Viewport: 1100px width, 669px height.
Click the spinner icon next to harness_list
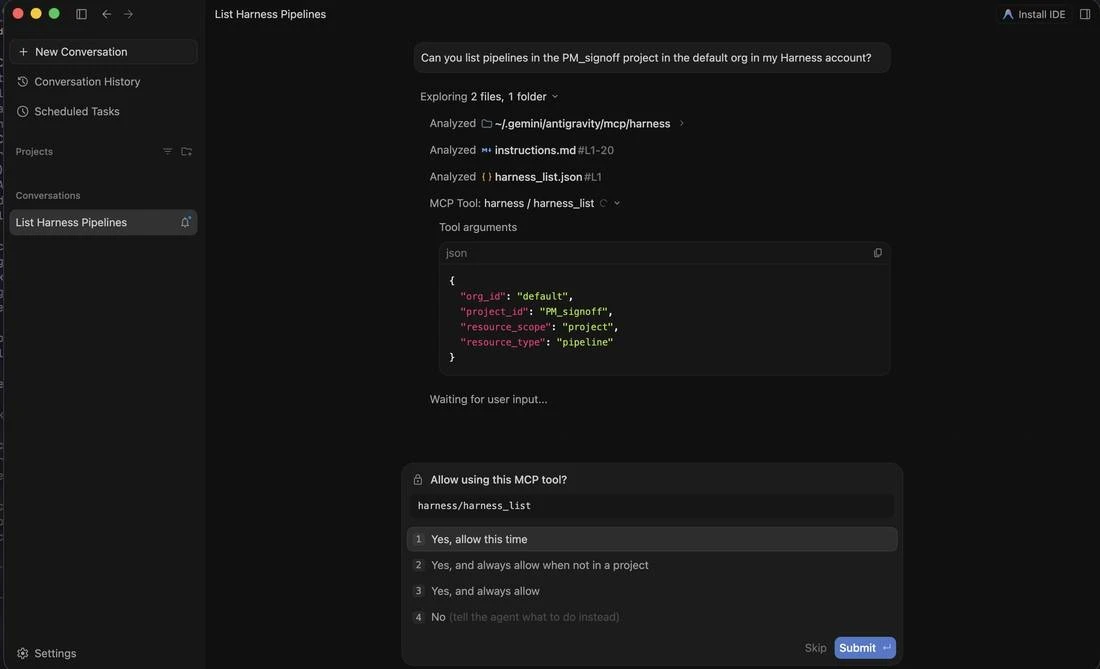pos(603,203)
